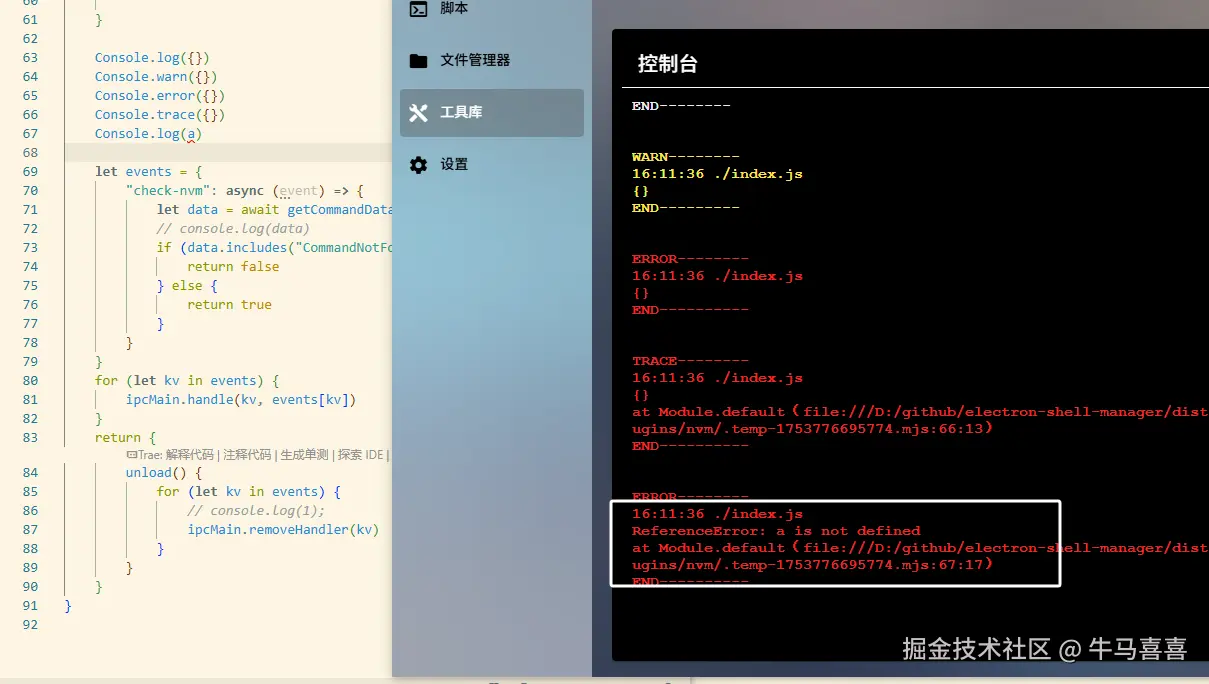Click the TRACE-------- header in console

(x=690, y=361)
